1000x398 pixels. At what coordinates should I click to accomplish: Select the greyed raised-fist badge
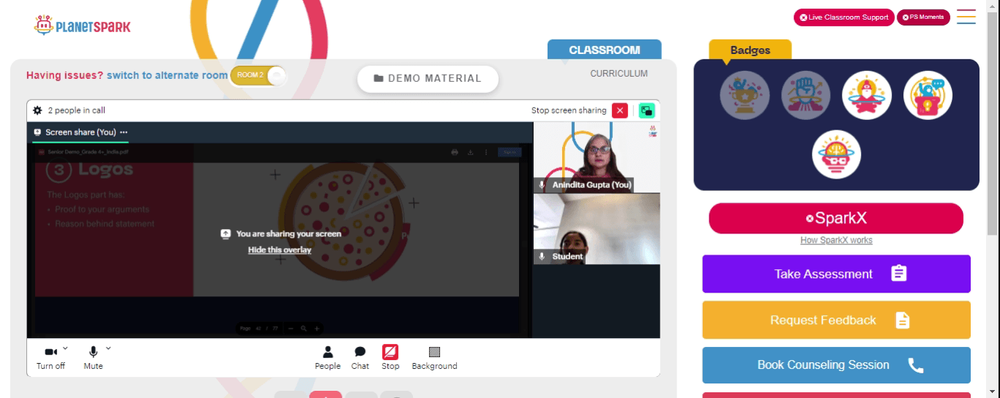[805, 96]
